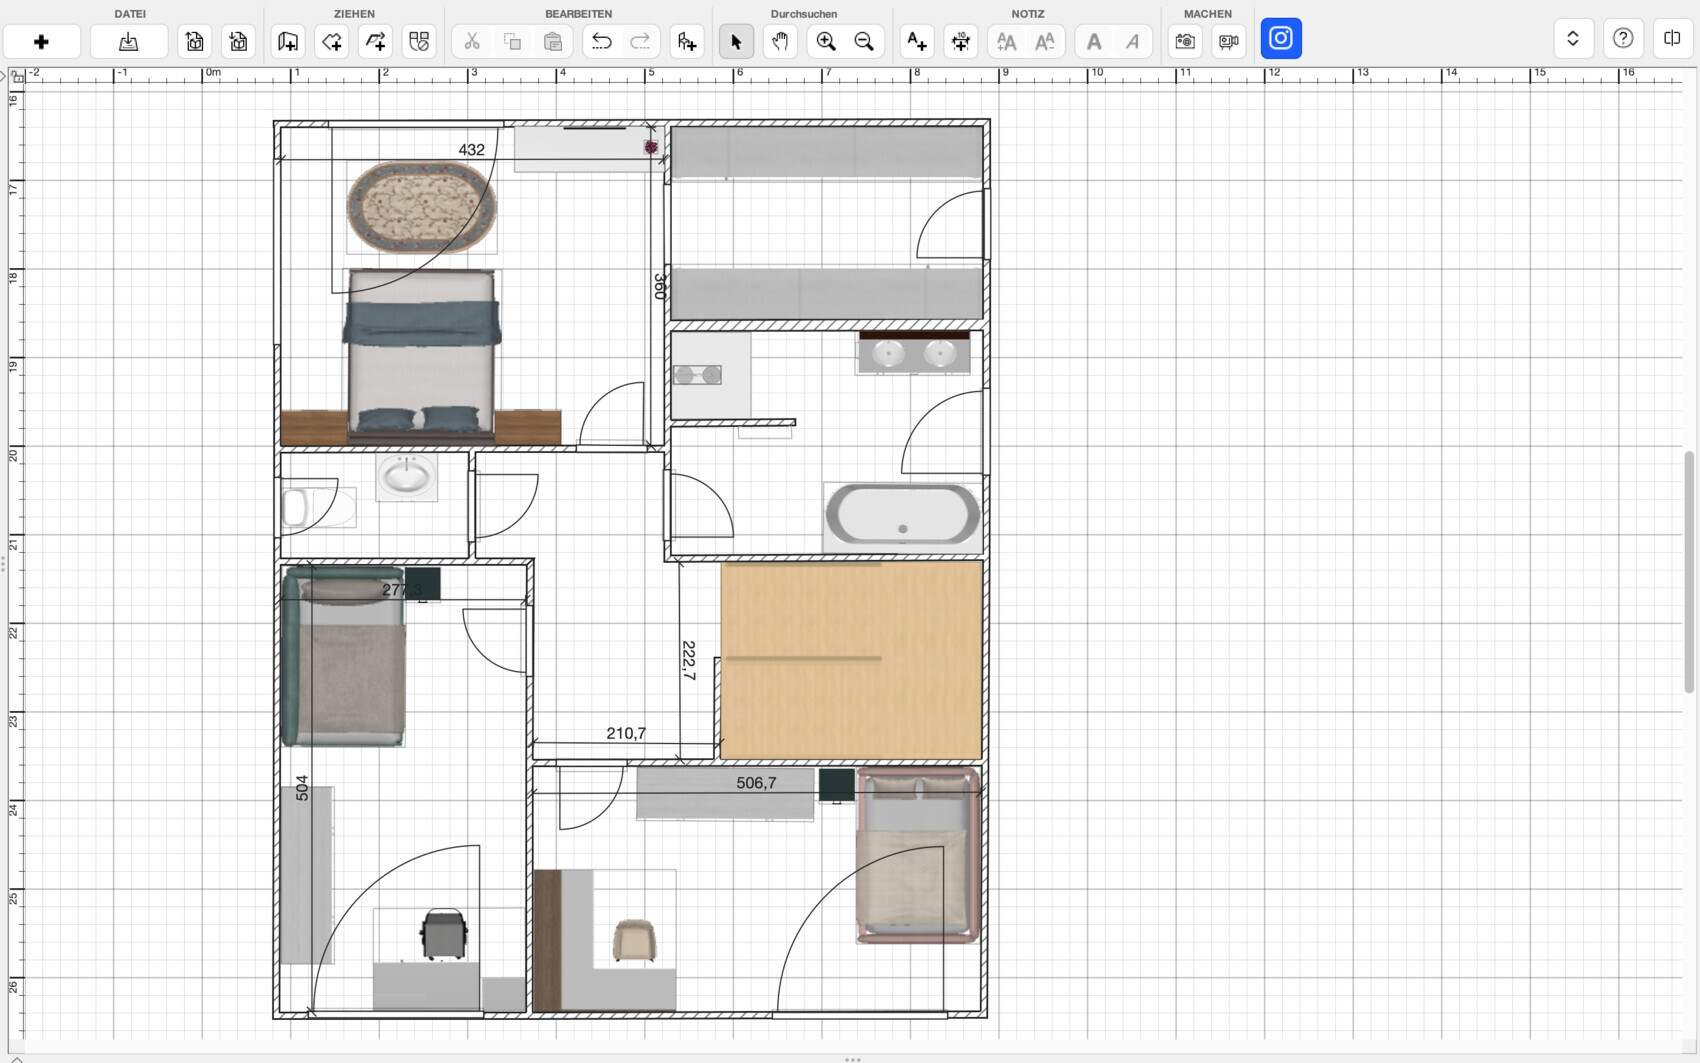The height and width of the screenshot is (1063, 1700).
Task: Switch to hand pan mode
Action: [780, 41]
